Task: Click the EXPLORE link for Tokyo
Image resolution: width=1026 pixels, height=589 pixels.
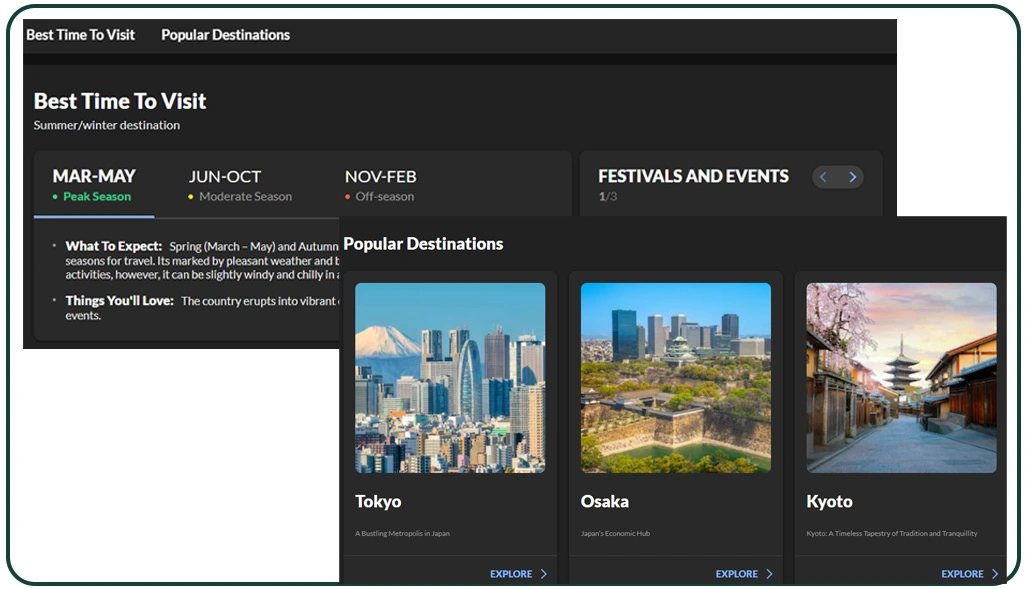Action: tap(511, 574)
